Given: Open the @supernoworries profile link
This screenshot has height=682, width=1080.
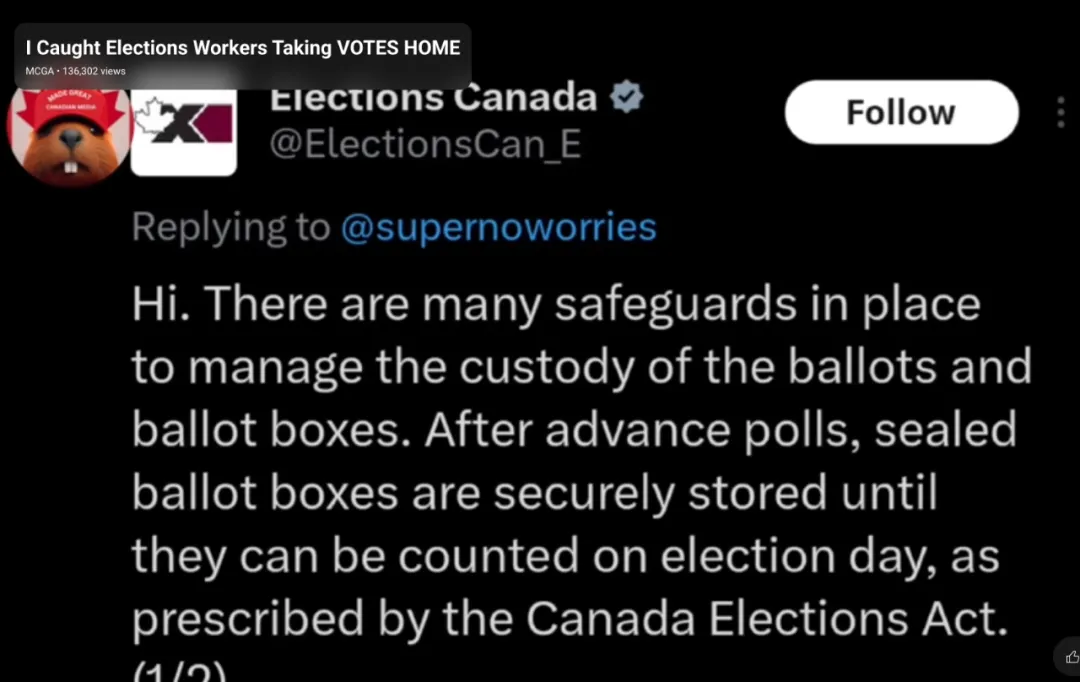Looking at the screenshot, I should coord(498,228).
